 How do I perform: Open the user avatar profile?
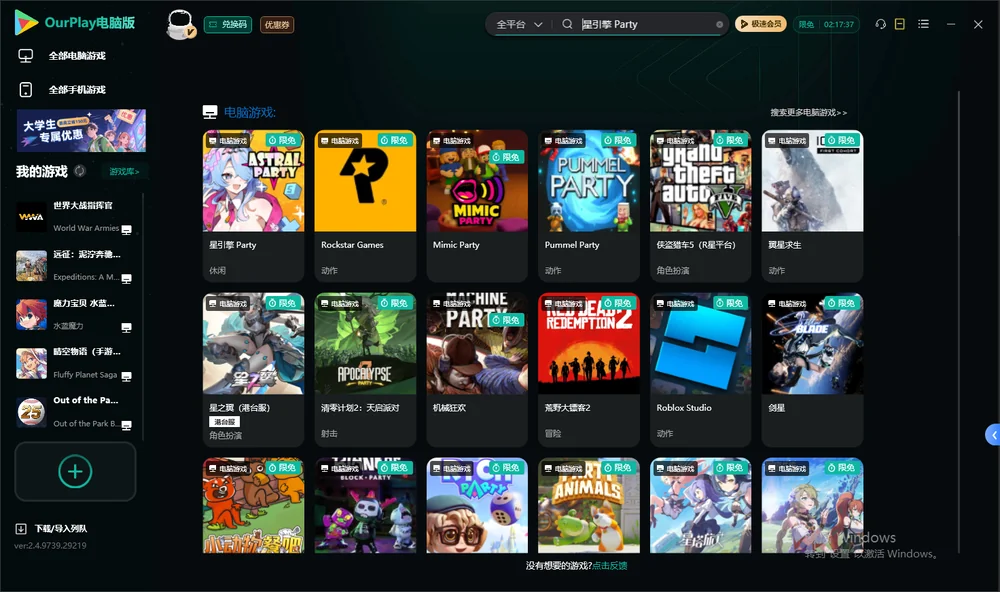[180, 25]
